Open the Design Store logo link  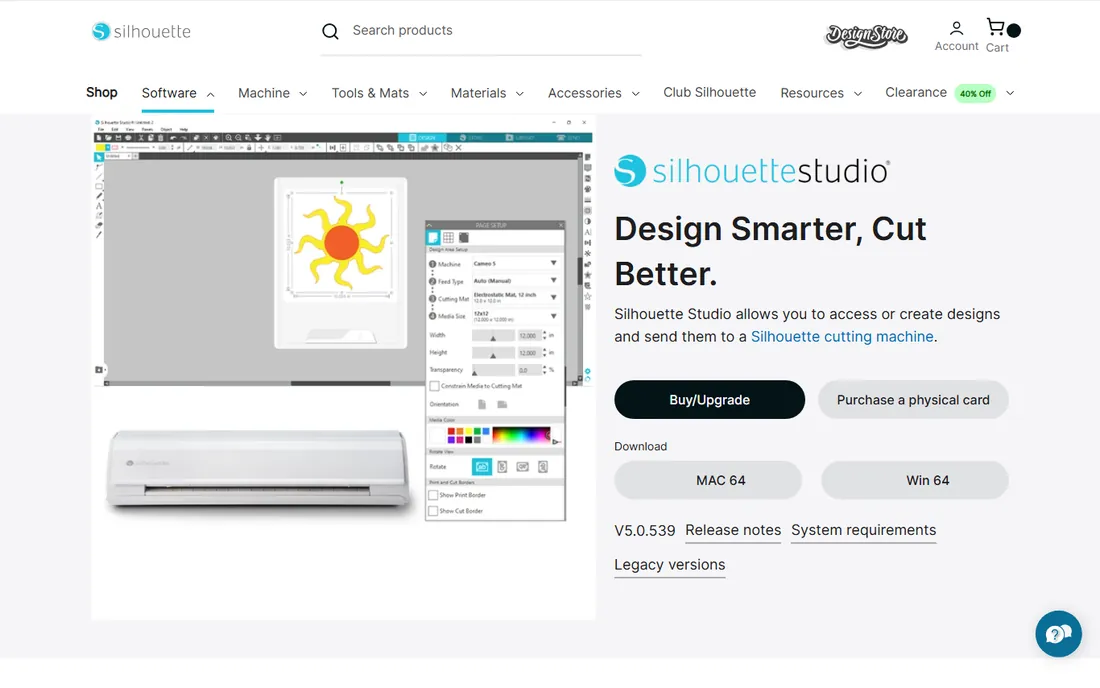click(866, 35)
